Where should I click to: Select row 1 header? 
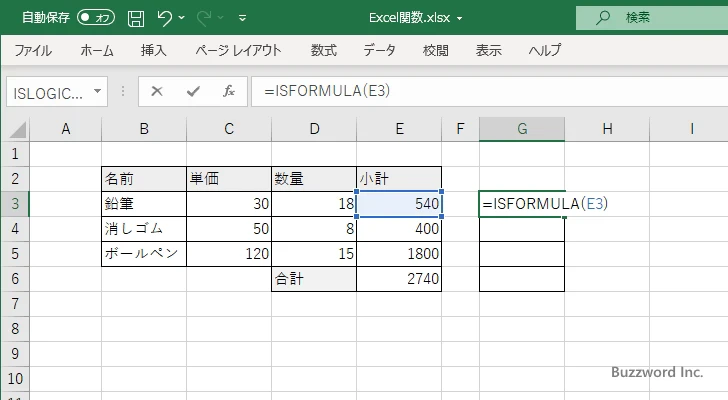pyautogui.click(x=15, y=154)
